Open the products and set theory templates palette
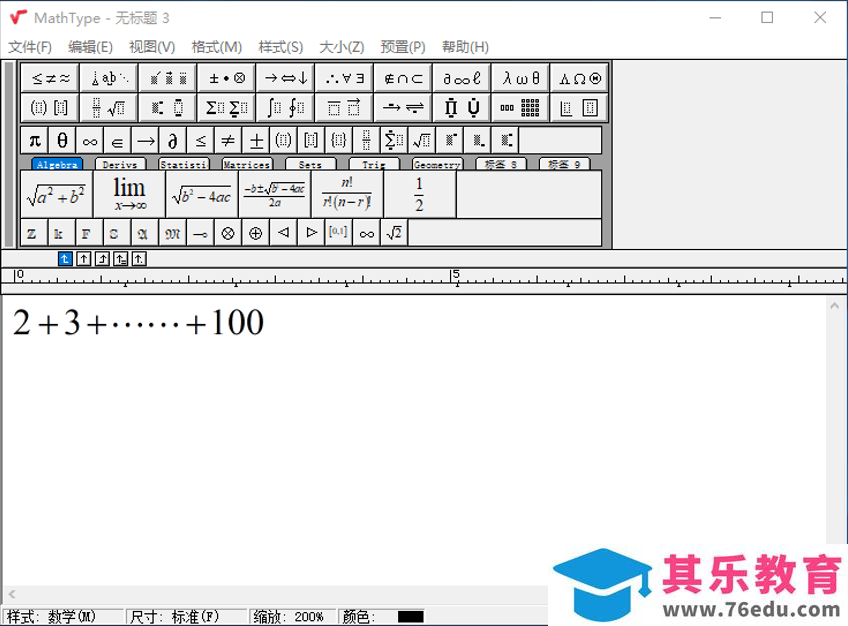The height and width of the screenshot is (626, 848). coord(462,108)
